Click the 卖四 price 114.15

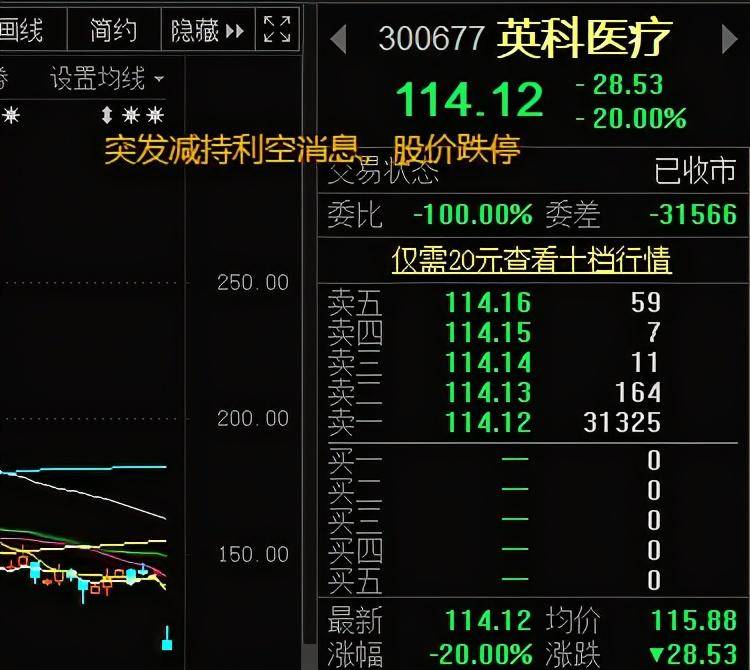(x=488, y=332)
